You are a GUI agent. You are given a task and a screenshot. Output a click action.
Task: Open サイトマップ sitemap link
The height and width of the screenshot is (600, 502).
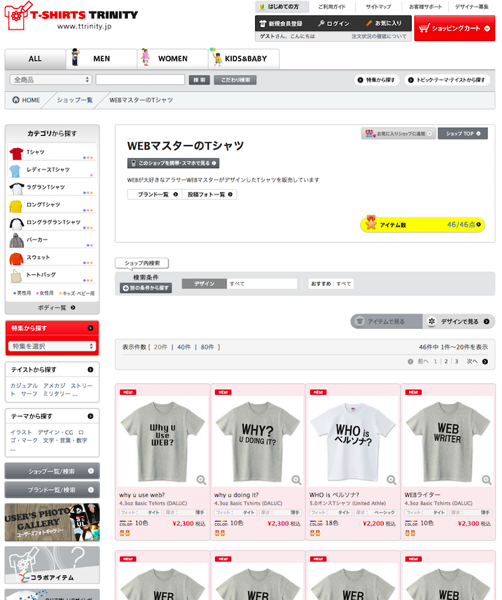(x=378, y=7)
